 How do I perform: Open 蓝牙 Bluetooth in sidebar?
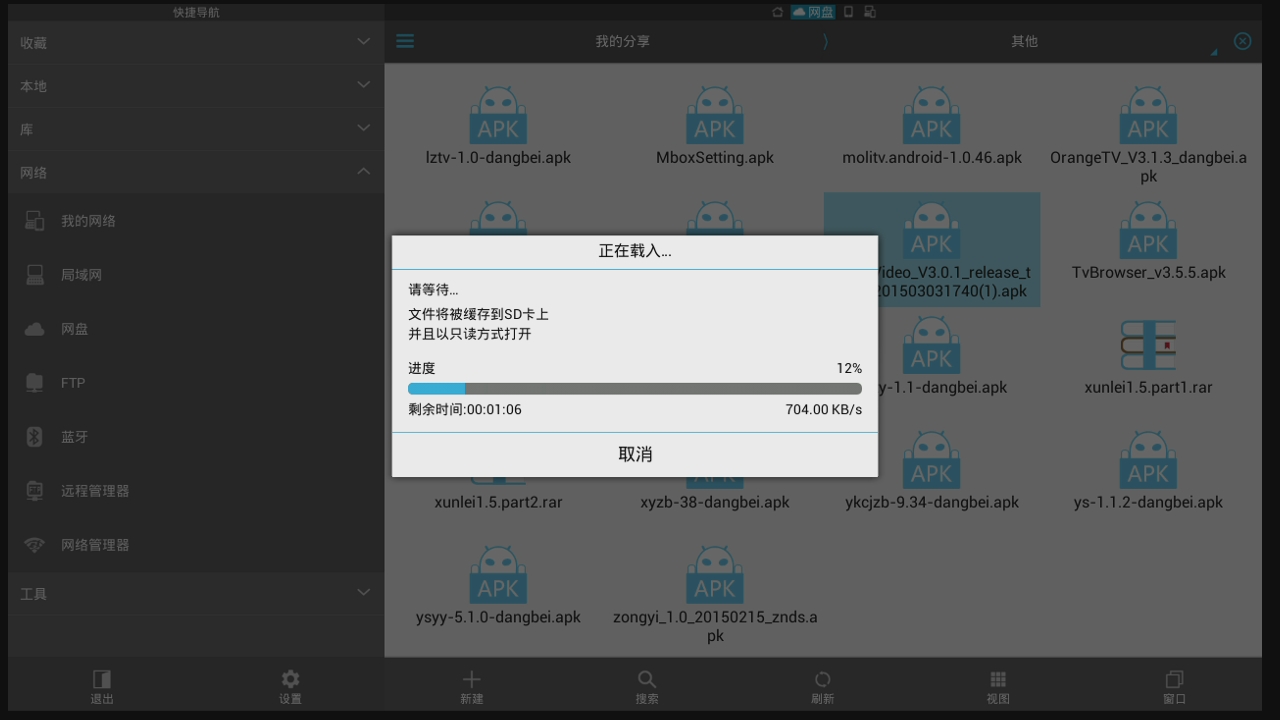[x=196, y=437]
